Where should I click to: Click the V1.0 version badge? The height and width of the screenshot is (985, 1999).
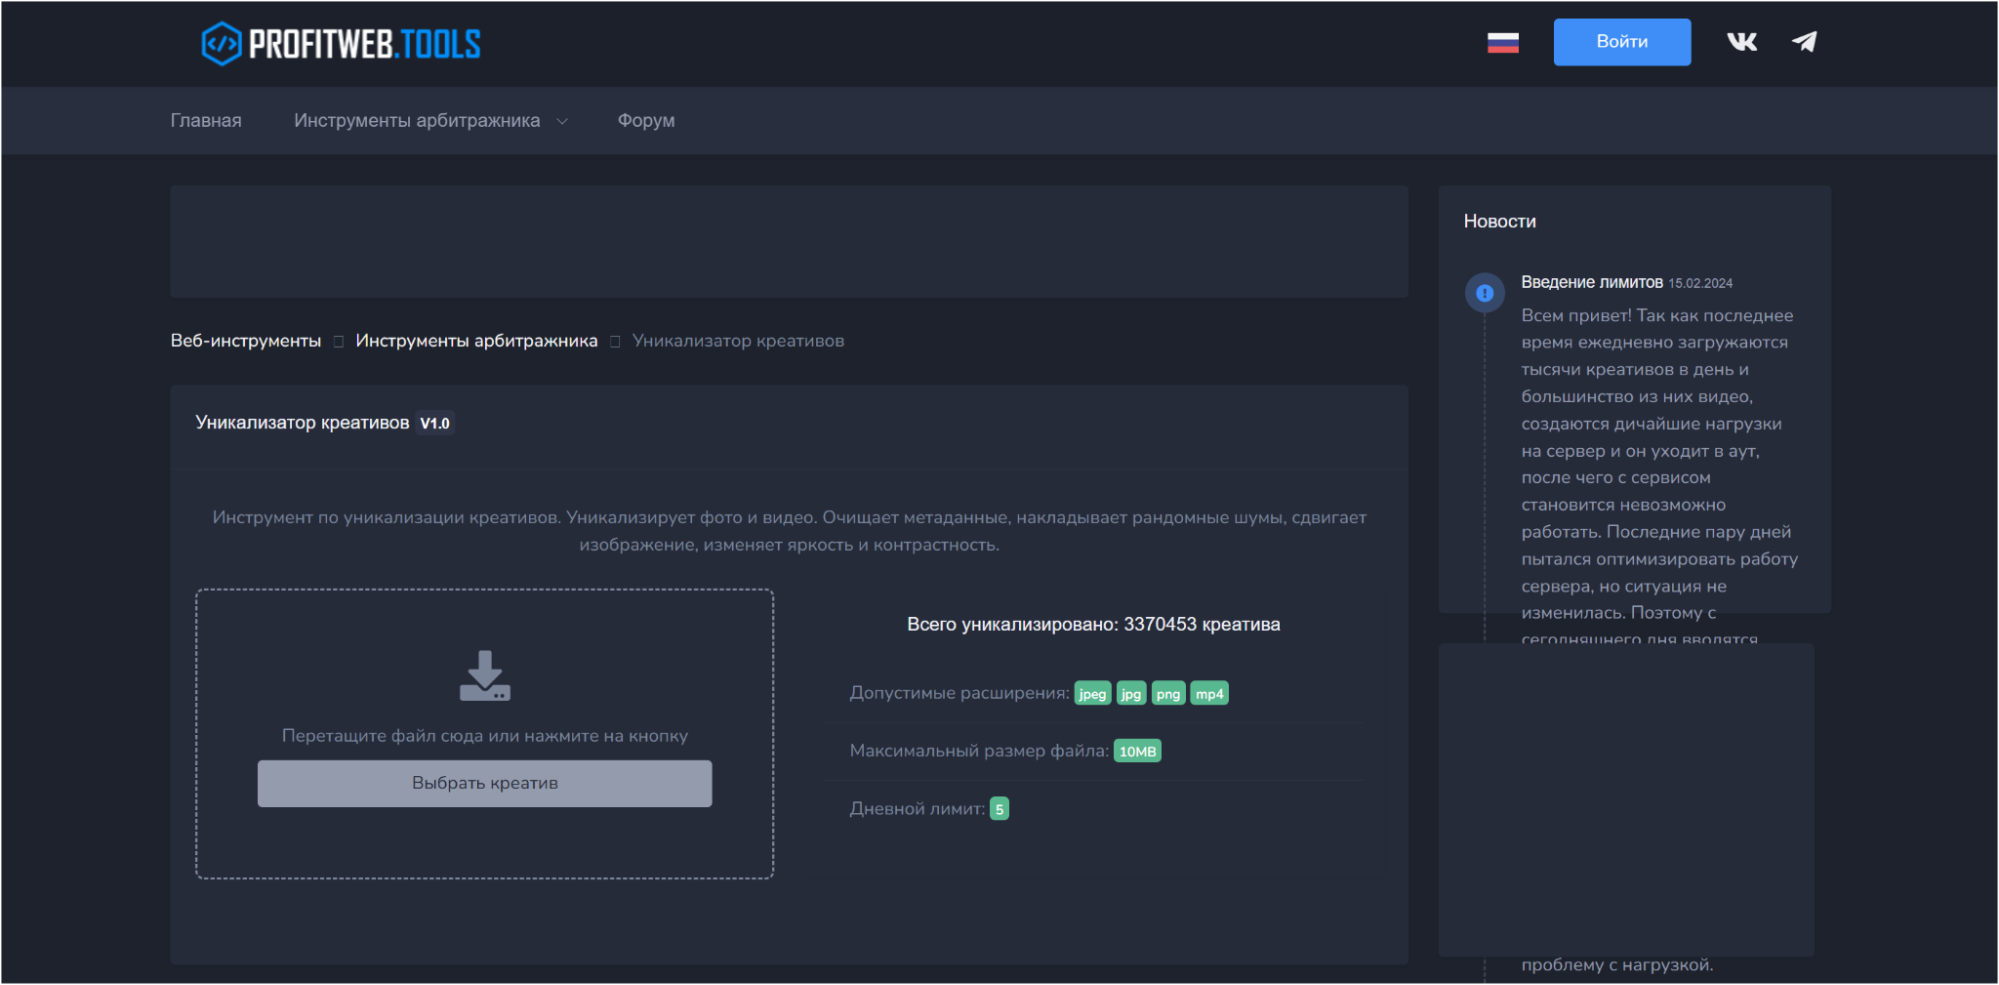click(x=435, y=423)
